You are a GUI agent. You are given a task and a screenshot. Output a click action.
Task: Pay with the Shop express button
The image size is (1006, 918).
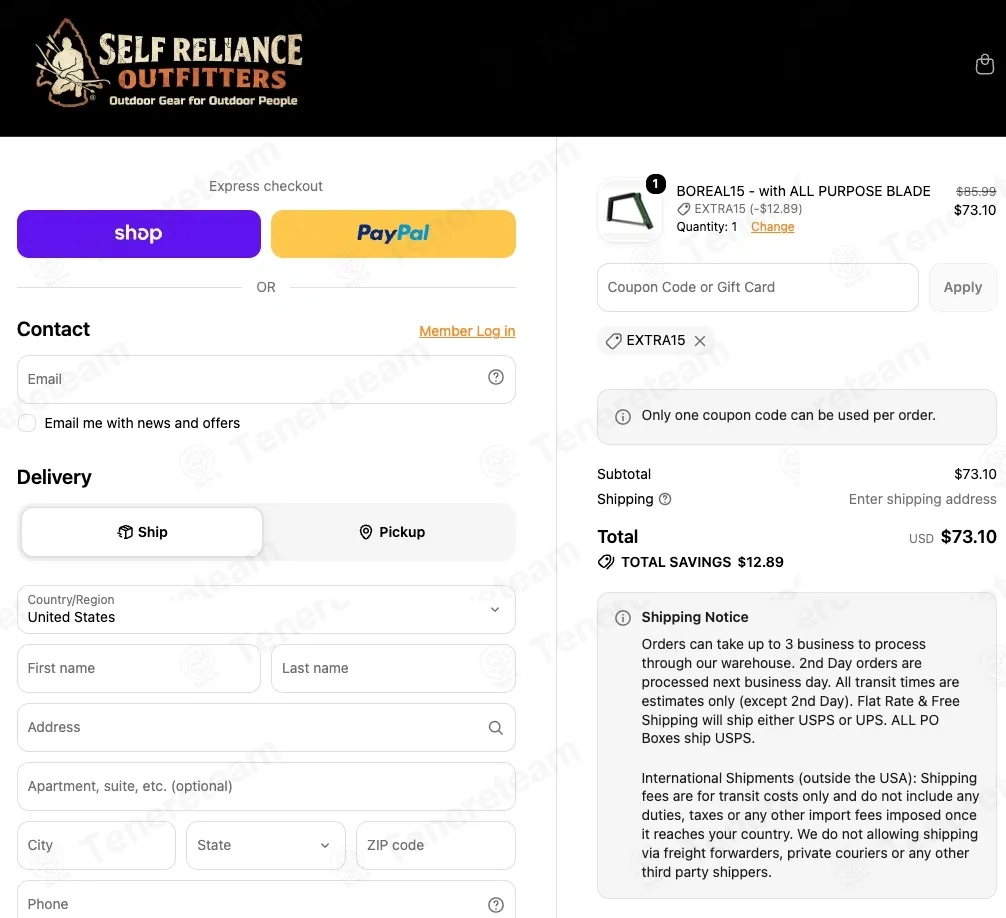click(x=139, y=234)
